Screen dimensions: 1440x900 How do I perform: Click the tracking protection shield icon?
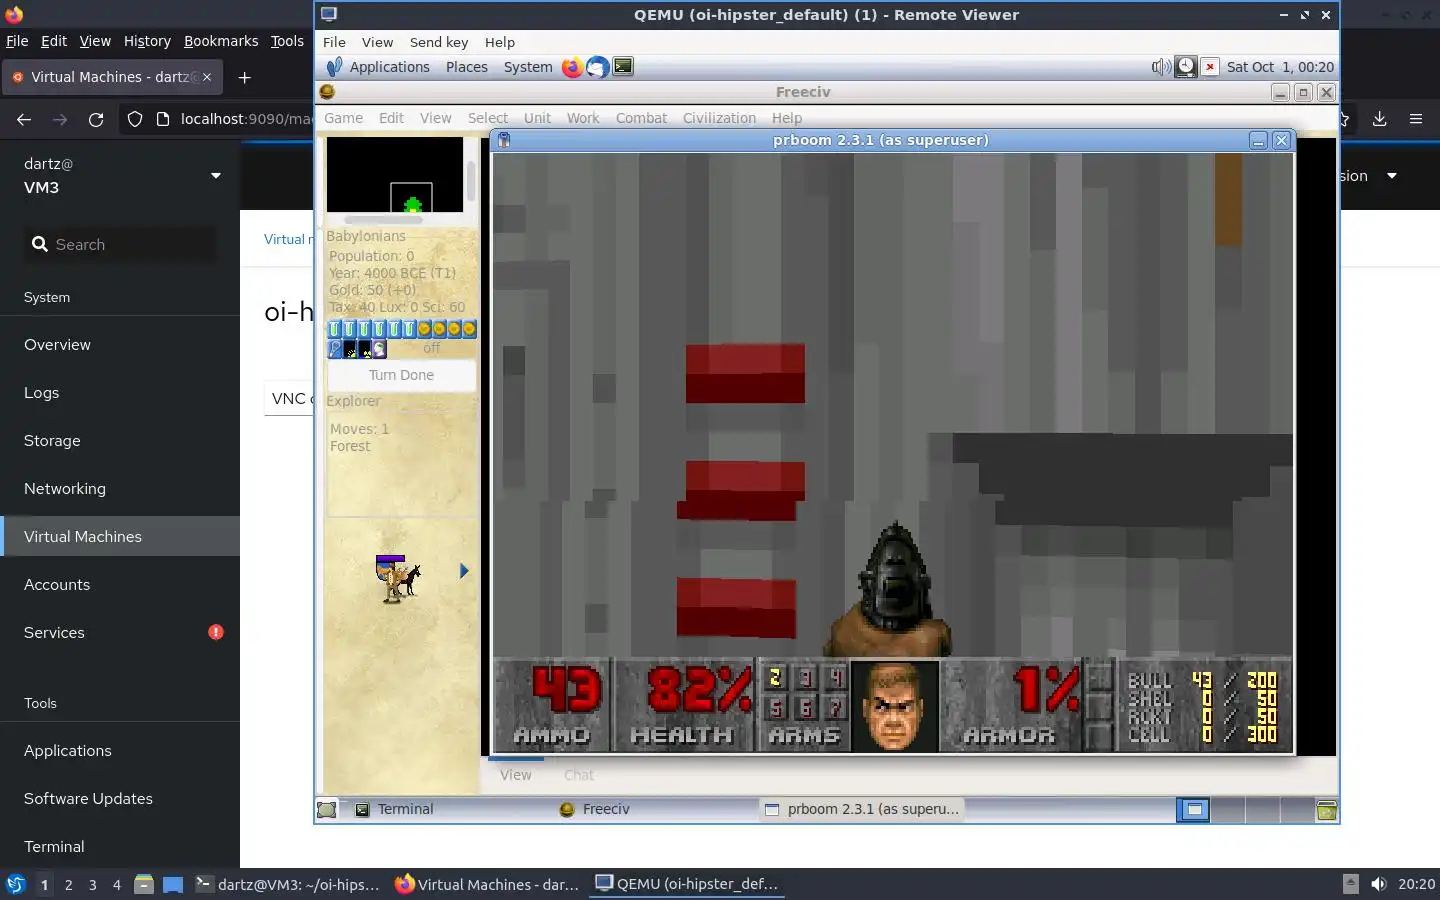(x=135, y=119)
